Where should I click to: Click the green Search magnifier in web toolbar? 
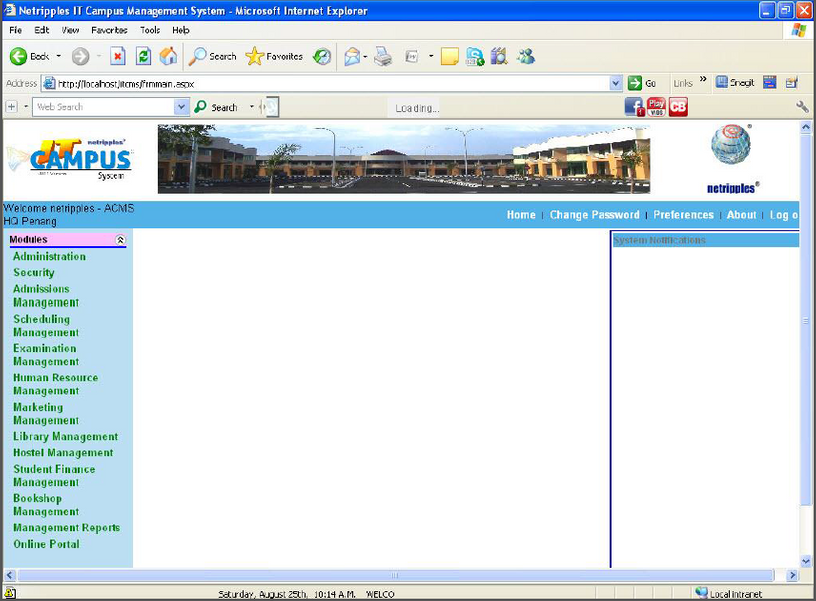[x=200, y=107]
